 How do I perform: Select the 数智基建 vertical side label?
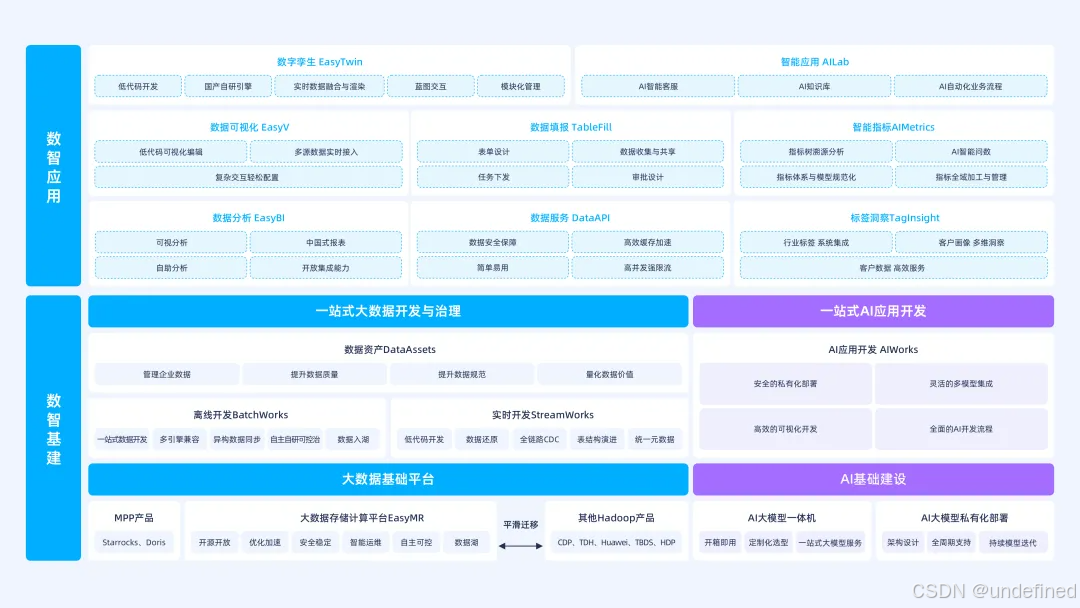point(54,428)
